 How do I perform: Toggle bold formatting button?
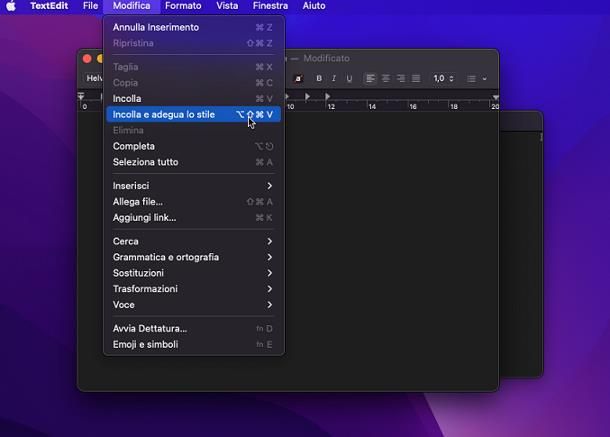[319, 79]
